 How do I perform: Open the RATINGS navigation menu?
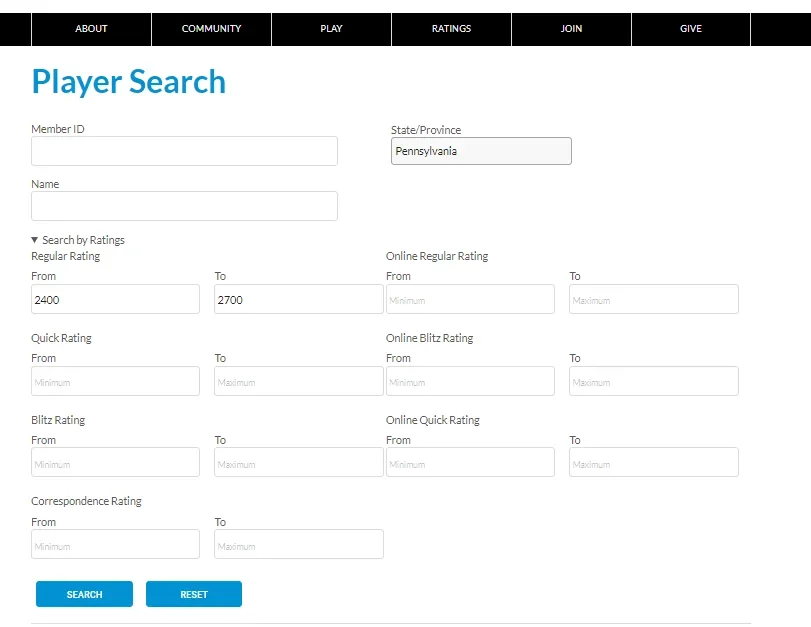(x=451, y=29)
